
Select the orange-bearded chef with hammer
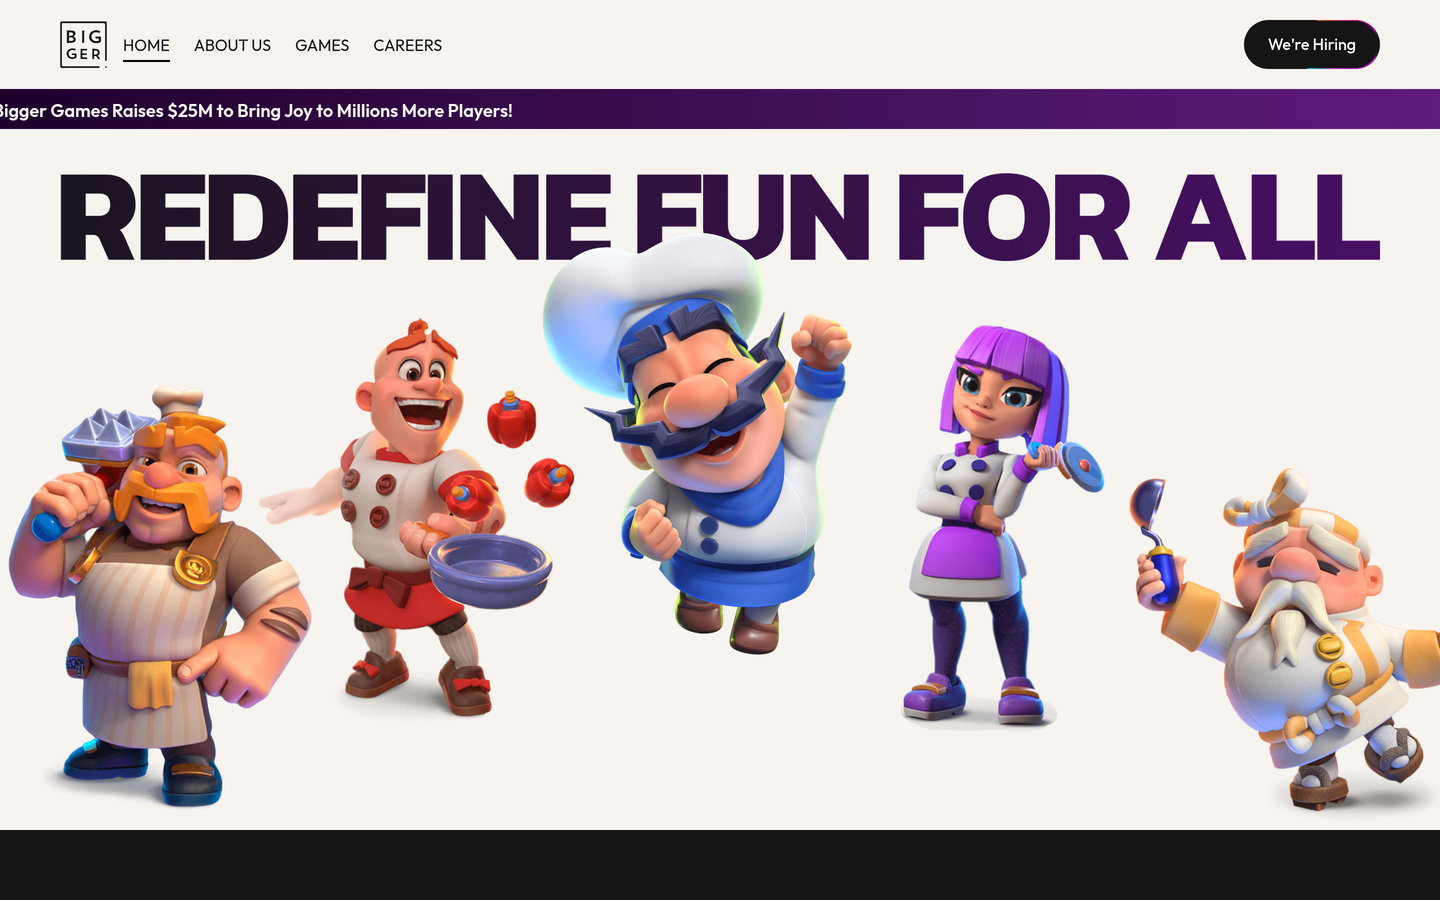160,595
